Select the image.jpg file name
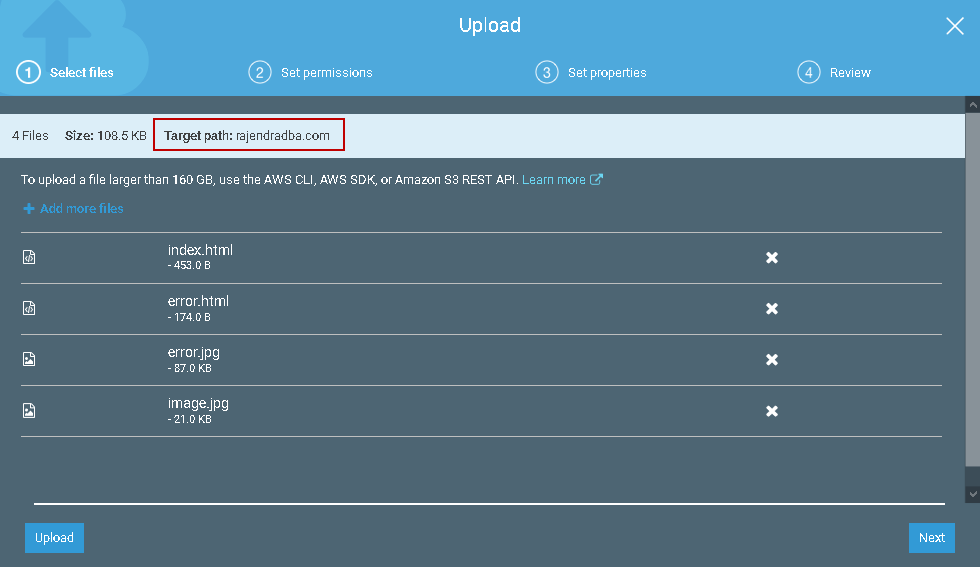Viewport: 980px width, 567px height. (x=198, y=404)
